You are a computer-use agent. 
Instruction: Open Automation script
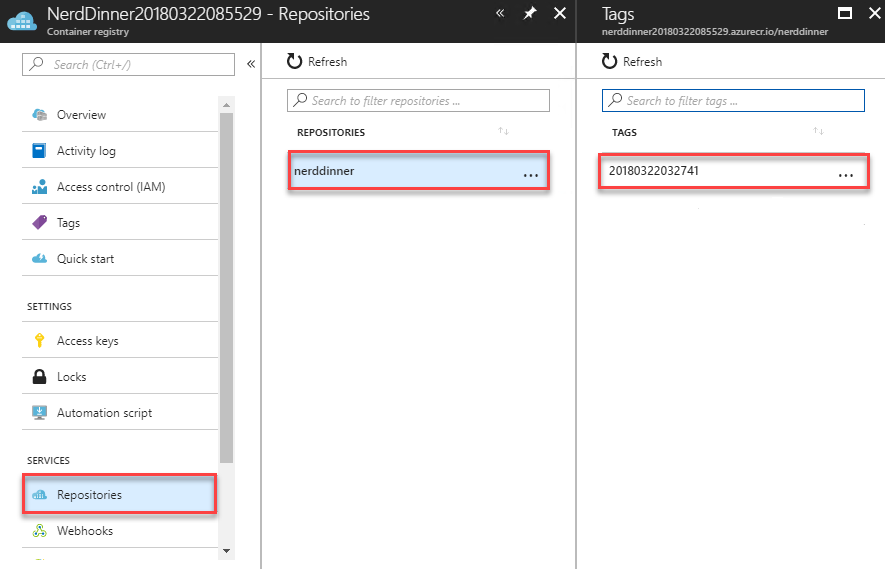[120, 413]
